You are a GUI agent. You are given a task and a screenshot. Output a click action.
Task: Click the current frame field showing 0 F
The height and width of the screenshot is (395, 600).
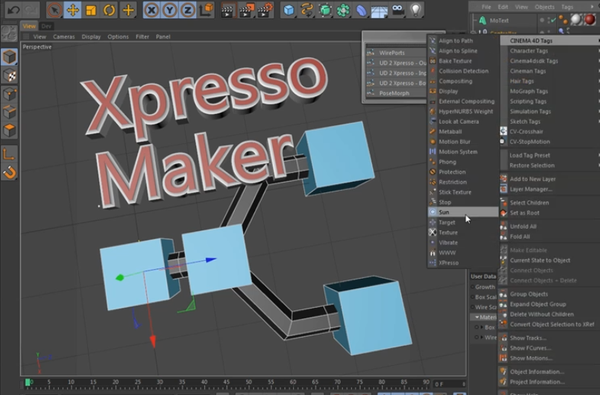point(449,384)
